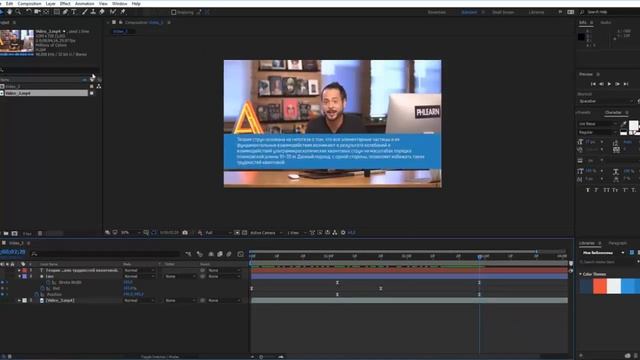This screenshot has width=640, height=360.
Task: Toggle the Position property stopwatch
Action: tap(37, 294)
